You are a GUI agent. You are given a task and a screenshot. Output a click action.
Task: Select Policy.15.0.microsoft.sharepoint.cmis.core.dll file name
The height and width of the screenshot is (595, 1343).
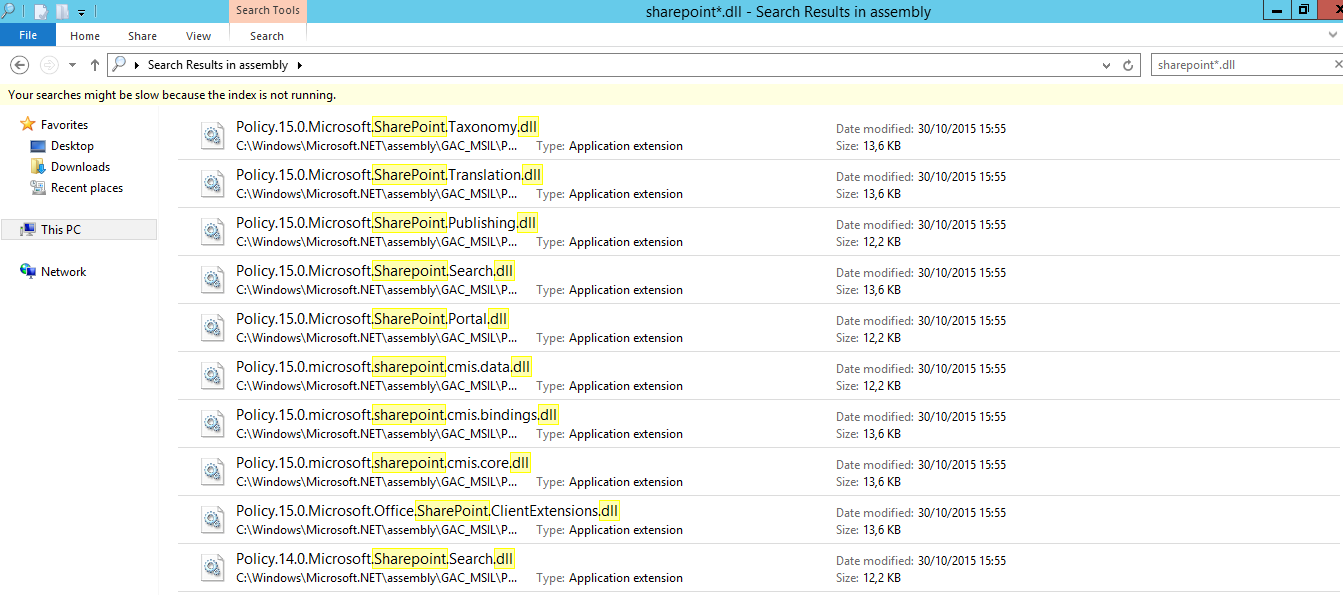tap(384, 463)
